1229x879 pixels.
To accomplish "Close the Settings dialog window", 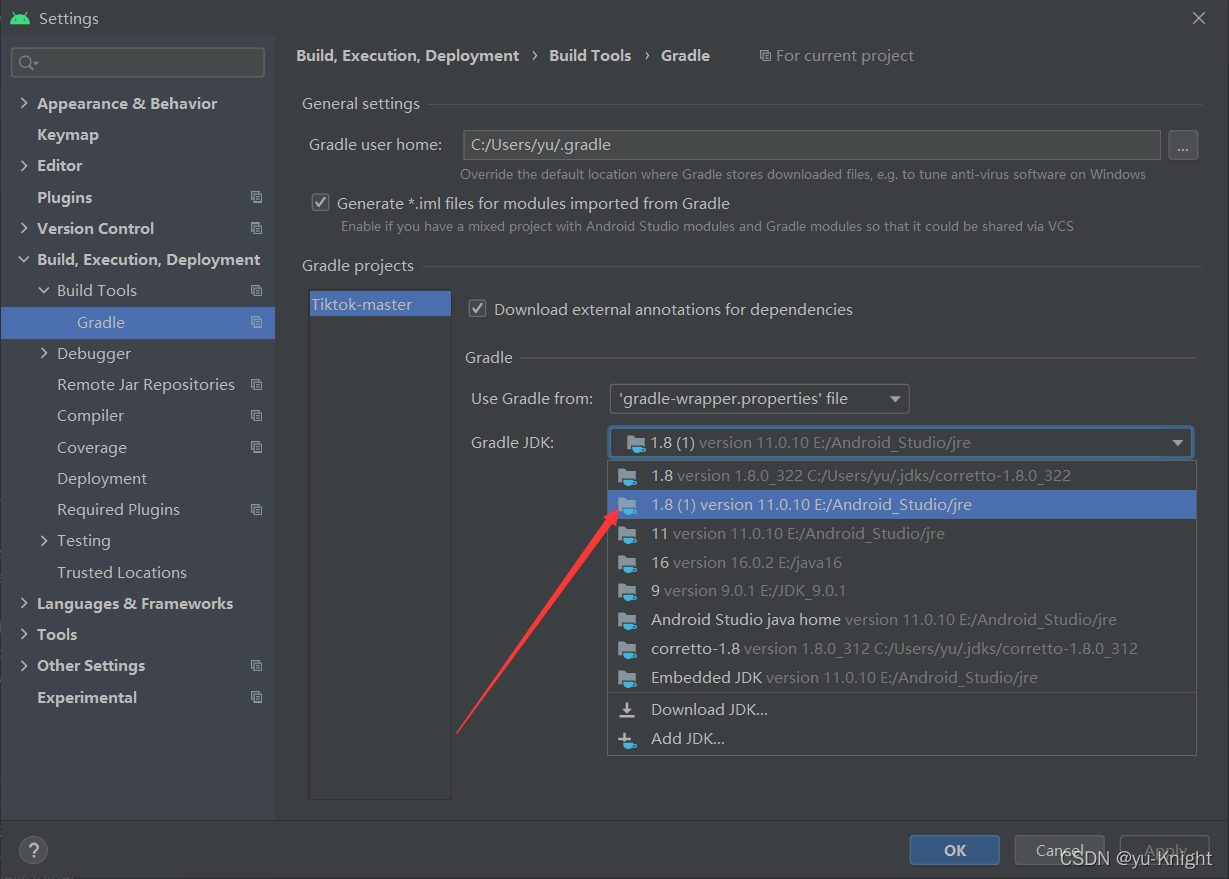I will click(x=1199, y=17).
